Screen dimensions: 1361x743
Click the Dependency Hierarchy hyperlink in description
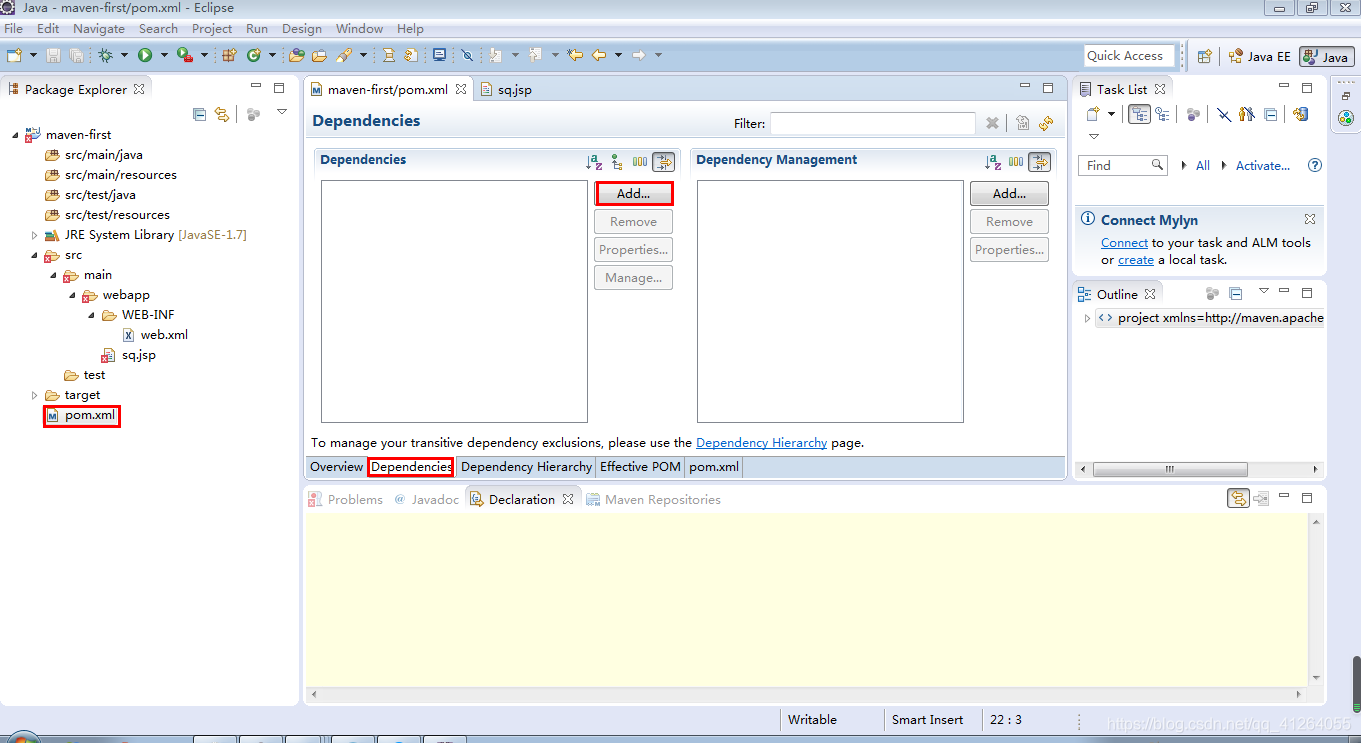(761, 442)
